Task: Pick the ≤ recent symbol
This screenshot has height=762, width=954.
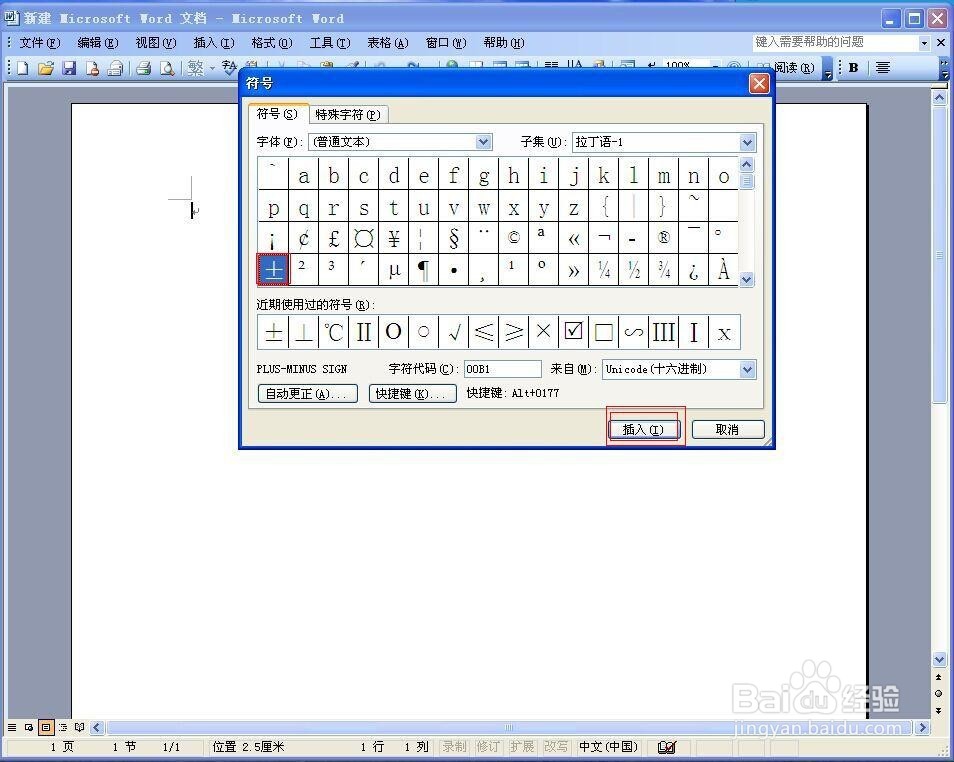Action: (x=484, y=332)
